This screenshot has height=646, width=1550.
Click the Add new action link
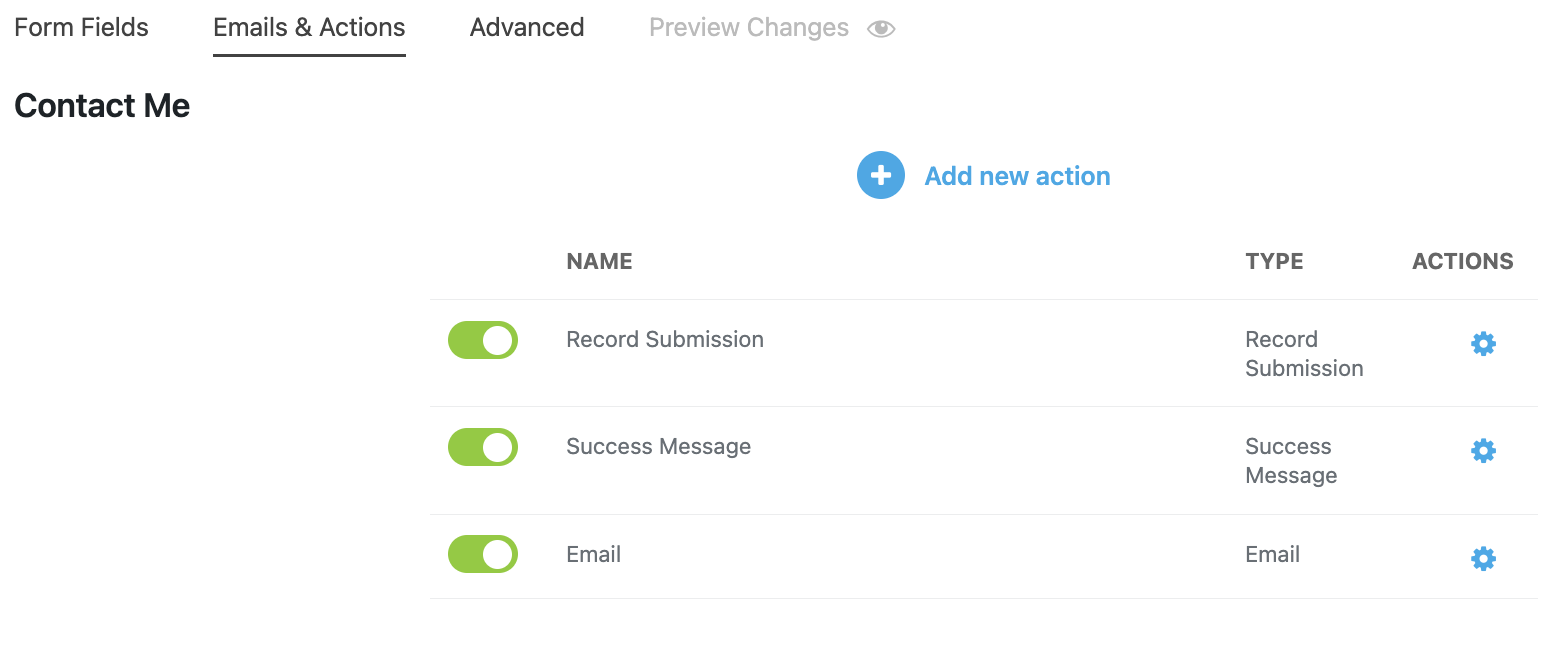tap(1017, 176)
